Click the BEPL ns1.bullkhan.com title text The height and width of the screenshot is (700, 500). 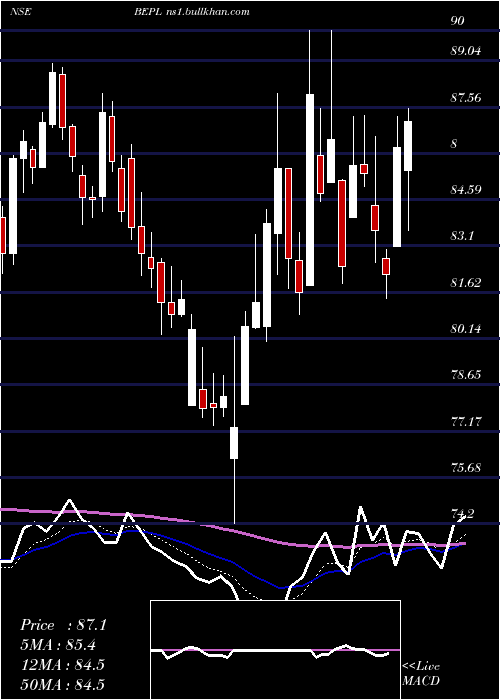coord(192,12)
